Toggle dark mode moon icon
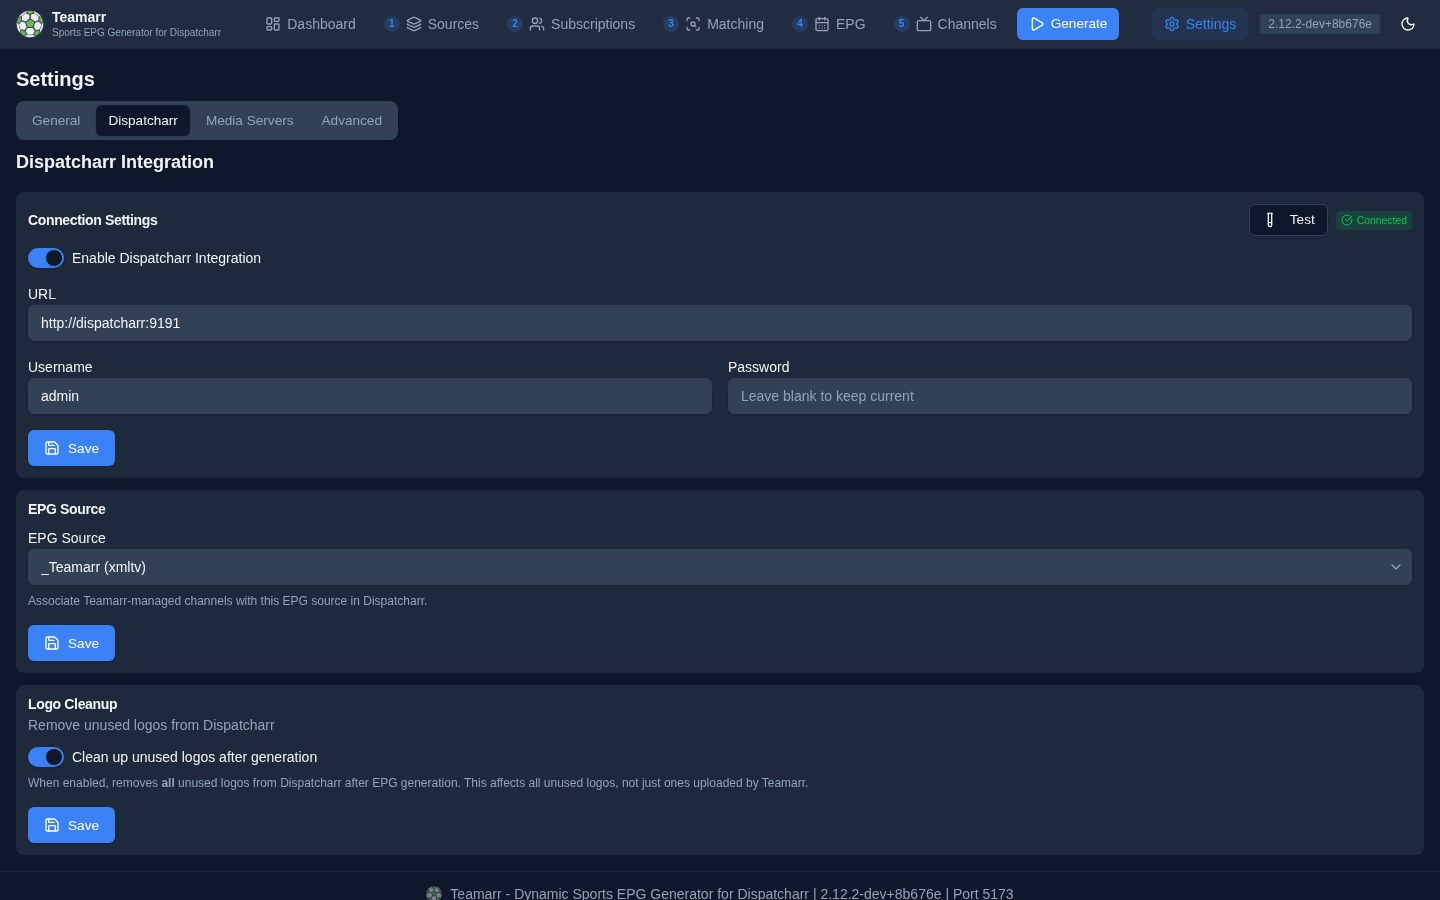The width and height of the screenshot is (1440, 900). click(x=1408, y=24)
